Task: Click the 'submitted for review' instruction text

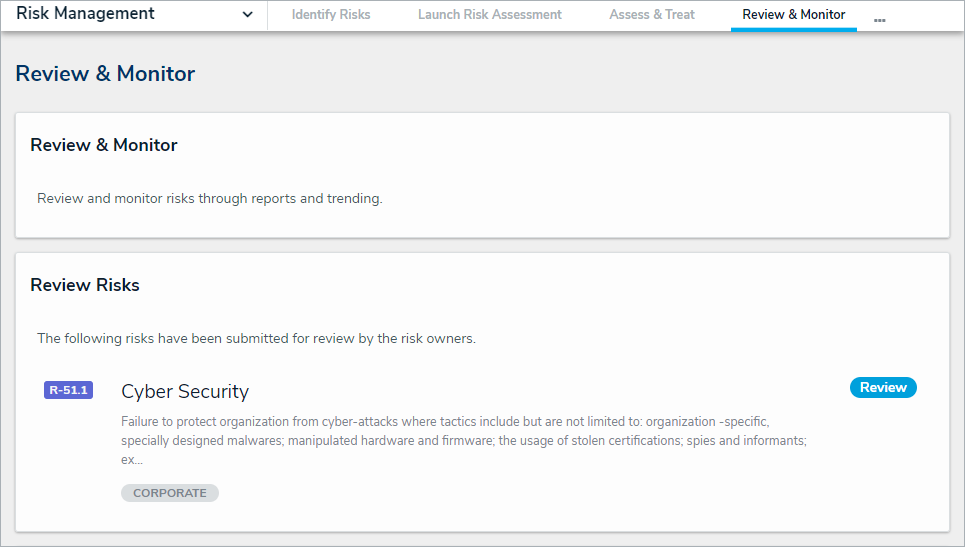Action: pyautogui.click(x=256, y=338)
